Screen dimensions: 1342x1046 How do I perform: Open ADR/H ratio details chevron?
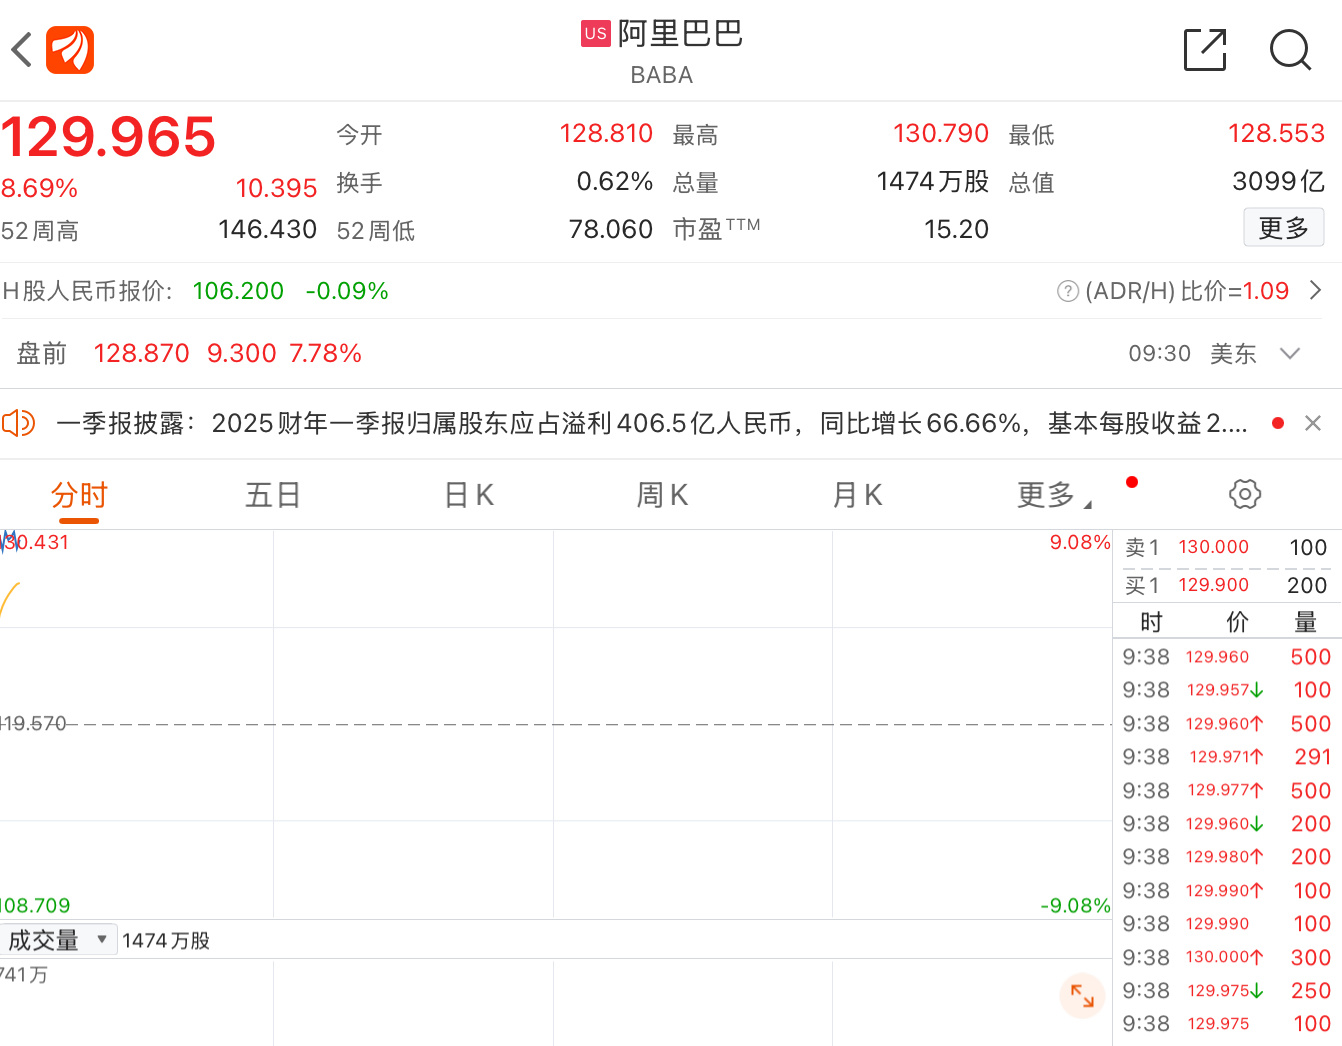click(1316, 291)
